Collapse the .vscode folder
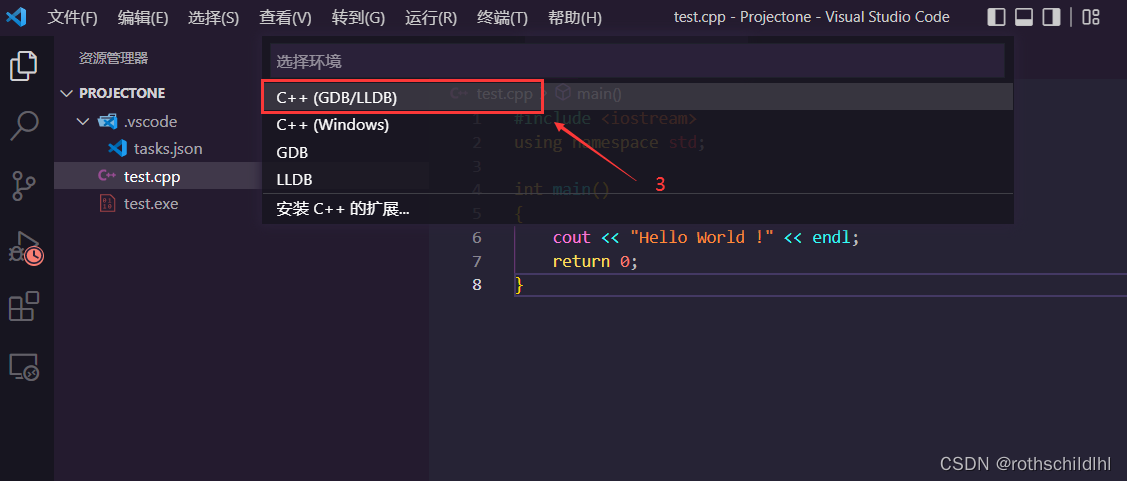This screenshot has height=481, width=1127. pos(83,122)
